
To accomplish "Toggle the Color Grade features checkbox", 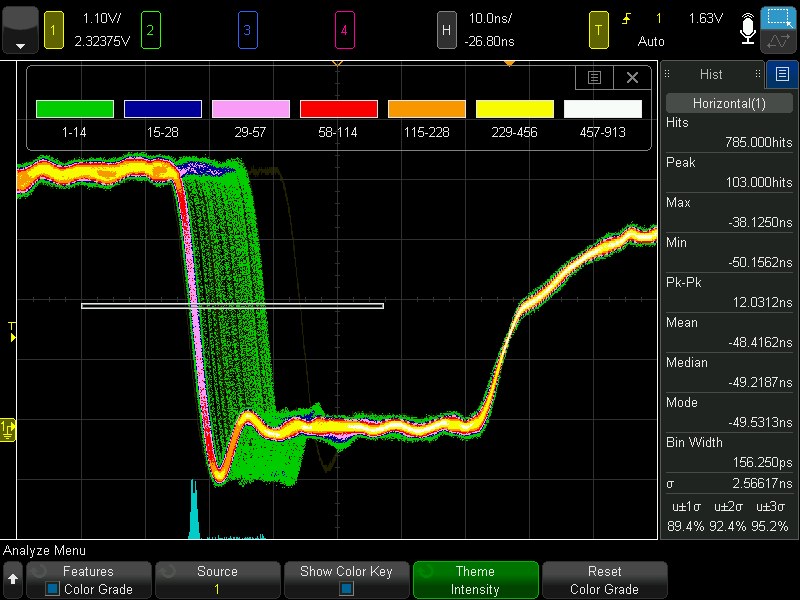I will click(x=52, y=589).
